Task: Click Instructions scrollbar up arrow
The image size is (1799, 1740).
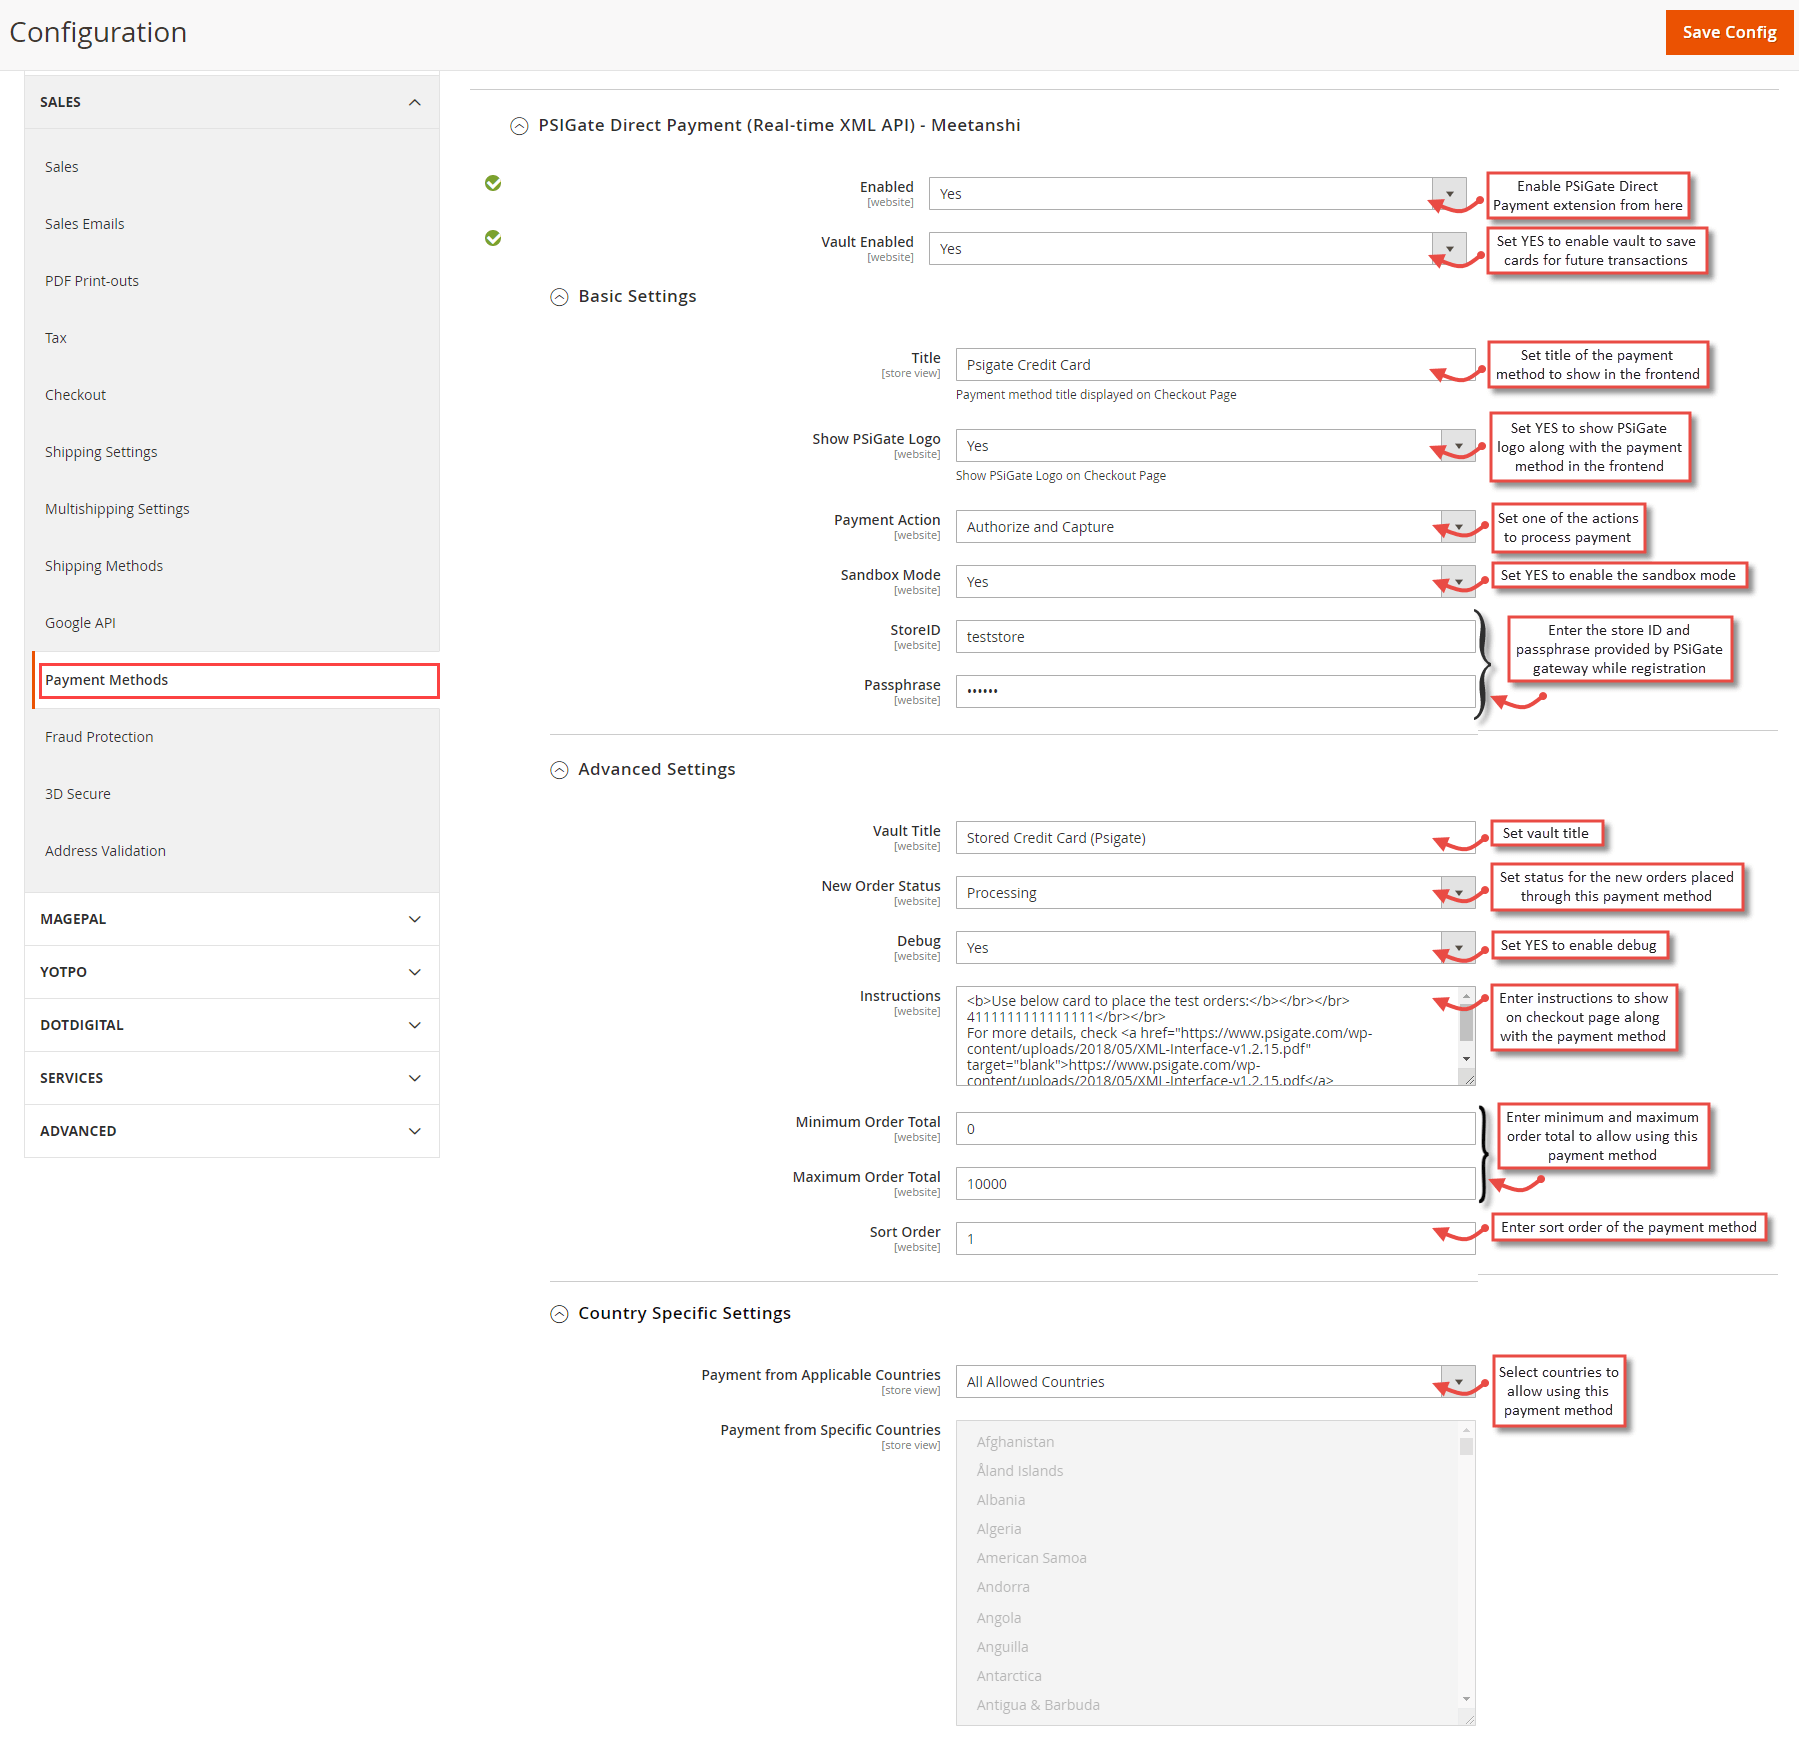Action: pyautogui.click(x=1467, y=996)
